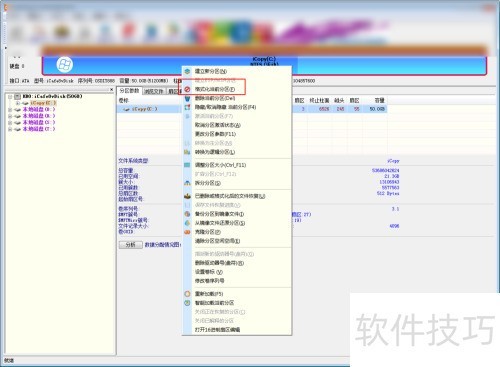This screenshot has height=367, width=500.
Task: Expand the last purple local disk node
Action: point(10,129)
